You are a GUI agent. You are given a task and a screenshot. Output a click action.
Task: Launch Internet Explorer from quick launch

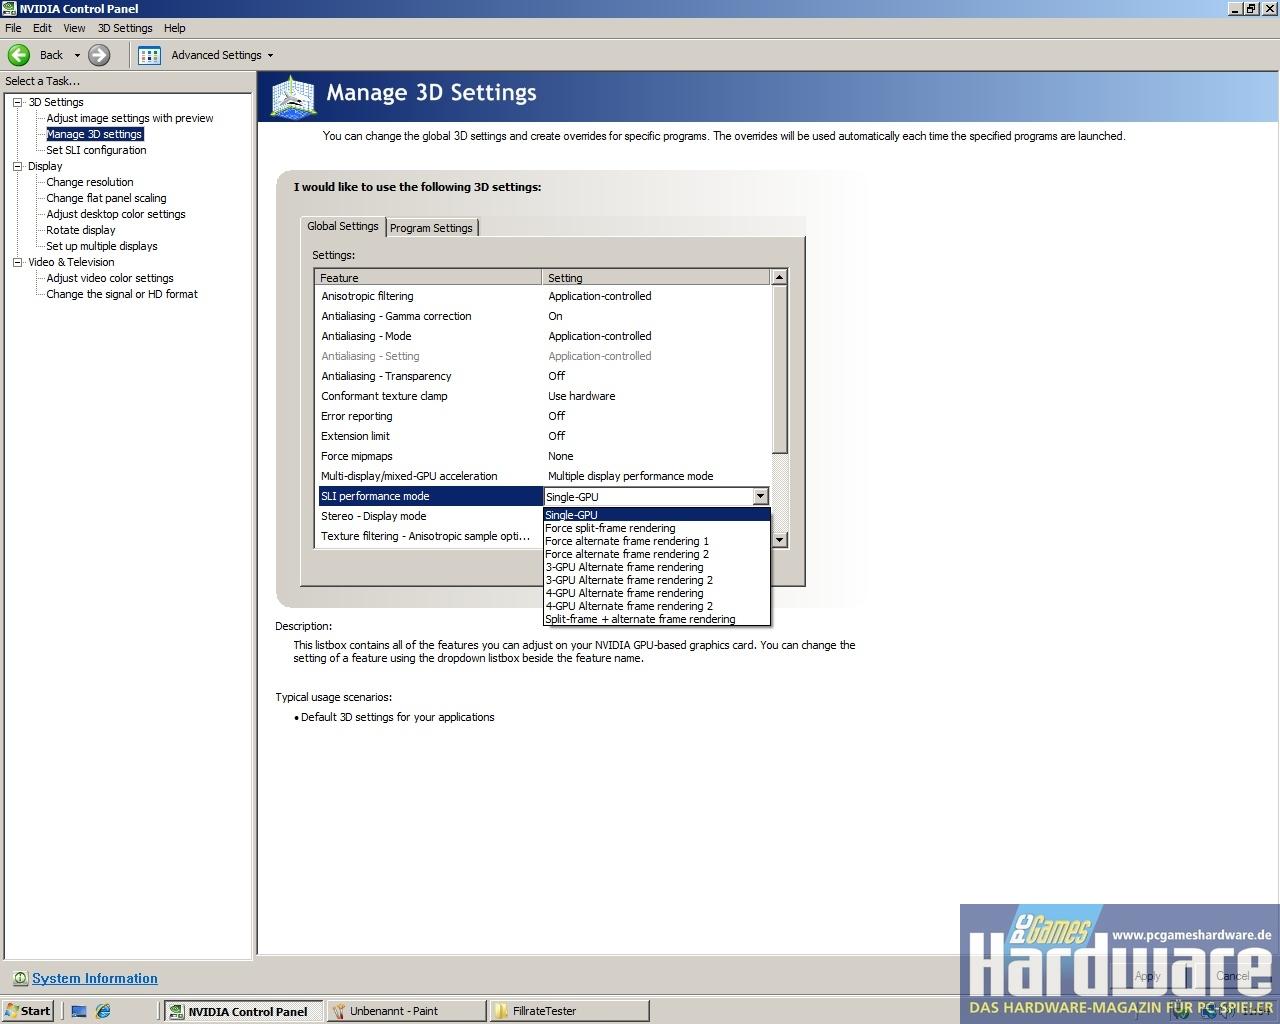click(x=103, y=1011)
